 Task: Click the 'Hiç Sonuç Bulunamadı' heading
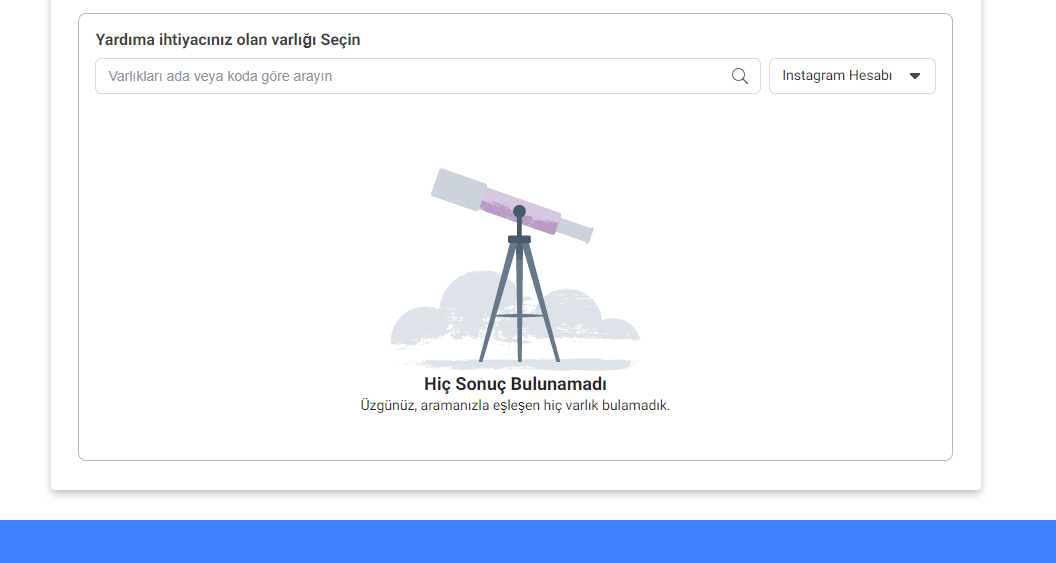[x=515, y=385]
